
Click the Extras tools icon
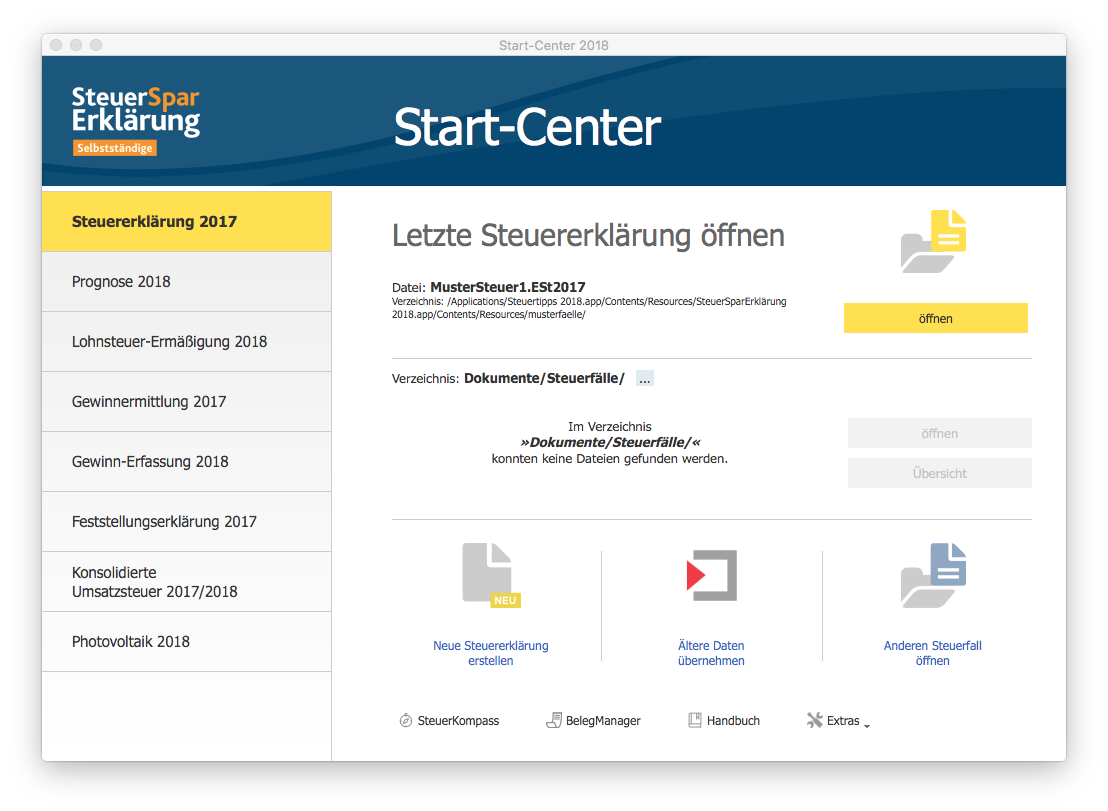(x=815, y=721)
